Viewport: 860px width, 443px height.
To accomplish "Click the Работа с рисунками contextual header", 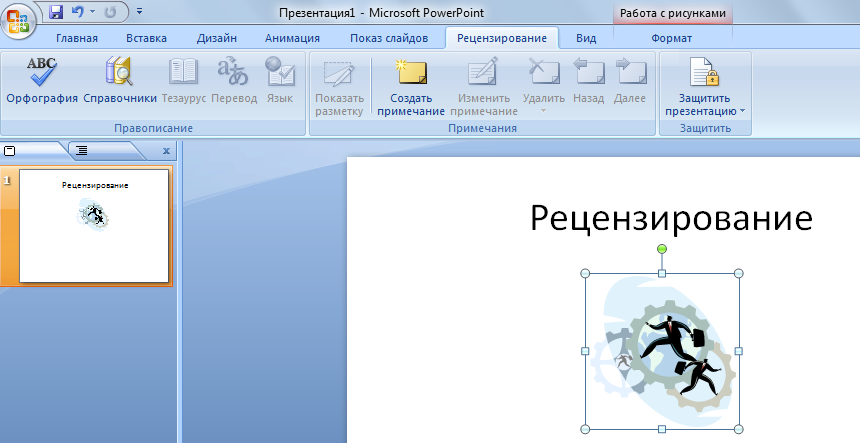I will pos(672,13).
